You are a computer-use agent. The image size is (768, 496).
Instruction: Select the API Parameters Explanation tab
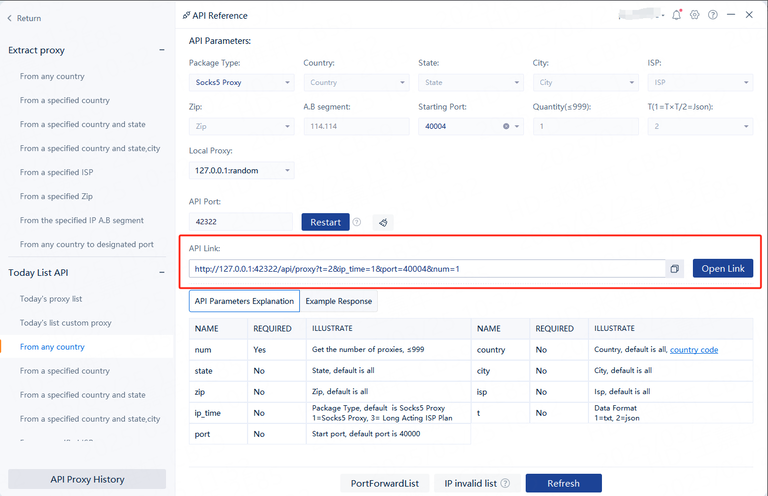click(244, 301)
